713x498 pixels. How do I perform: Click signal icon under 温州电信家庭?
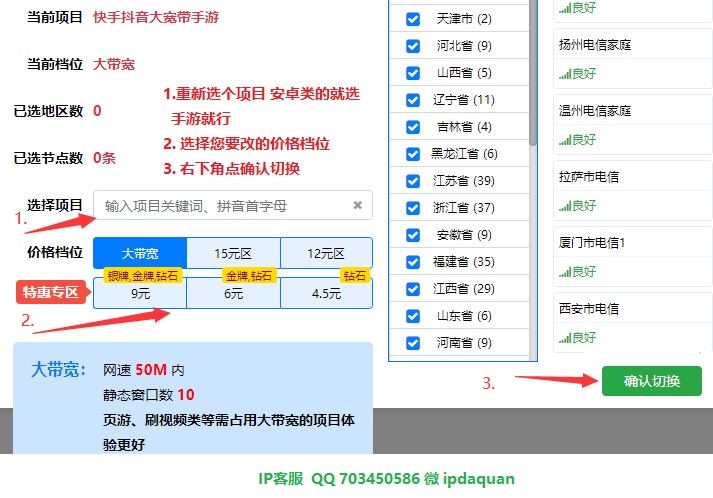[565, 139]
